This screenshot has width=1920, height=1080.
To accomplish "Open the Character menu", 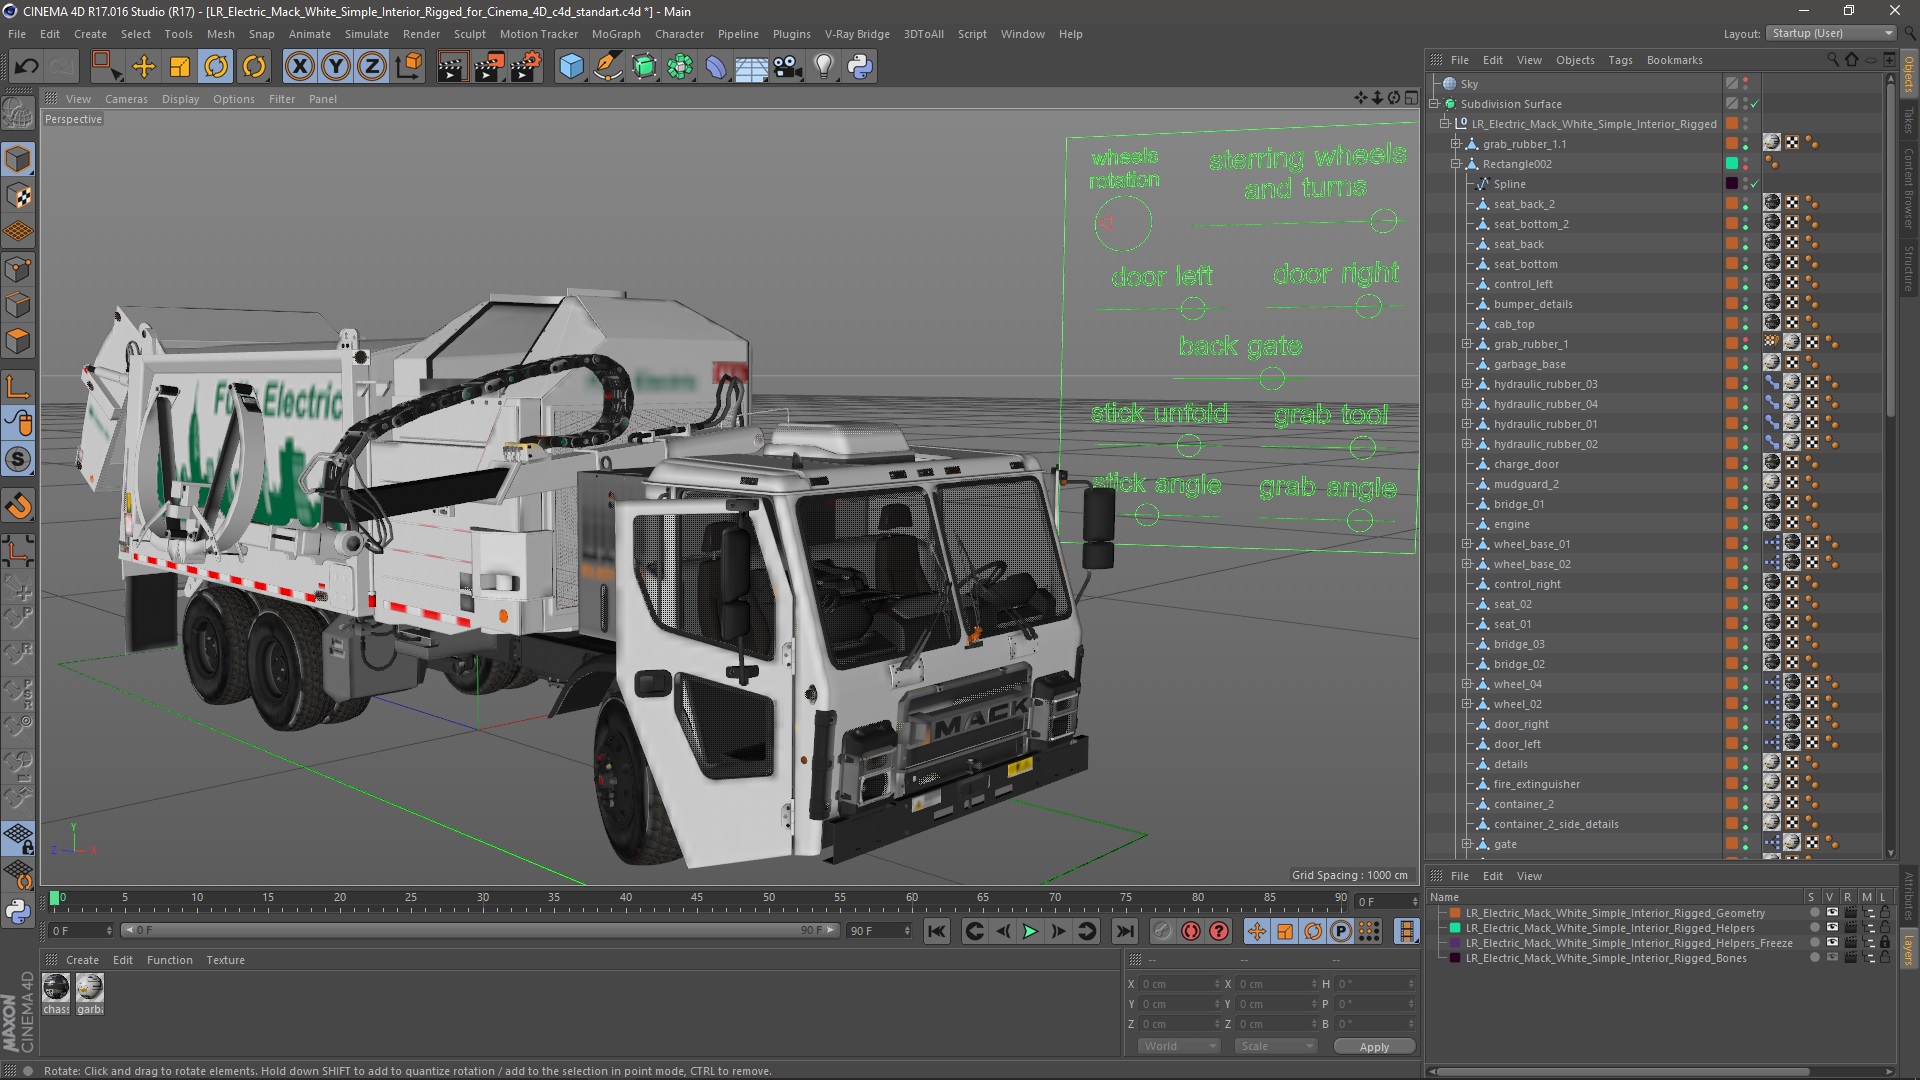I will point(679,34).
